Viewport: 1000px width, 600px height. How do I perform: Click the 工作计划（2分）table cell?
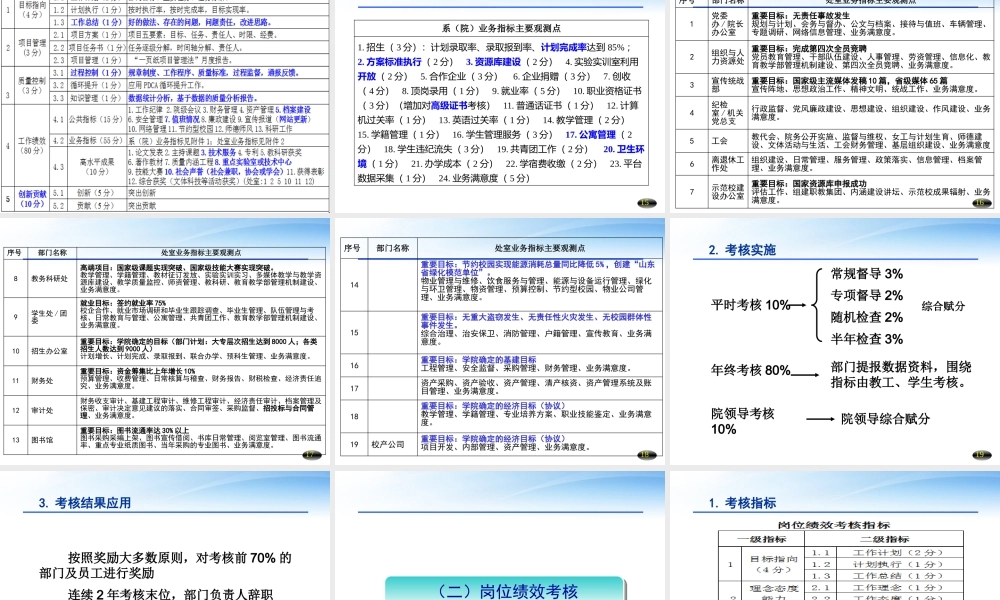898,552
